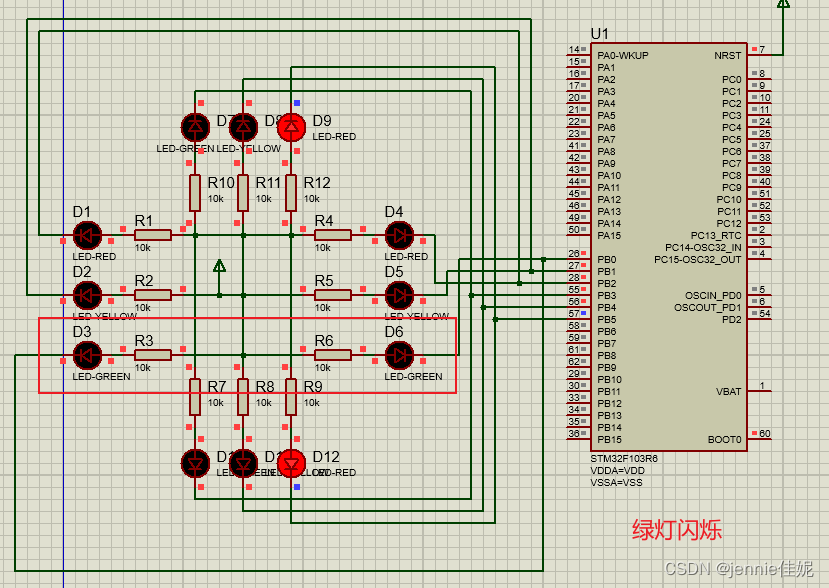The width and height of the screenshot is (829, 588).
Task: Select the dark LED directly below resistor R7
Action: point(195,464)
